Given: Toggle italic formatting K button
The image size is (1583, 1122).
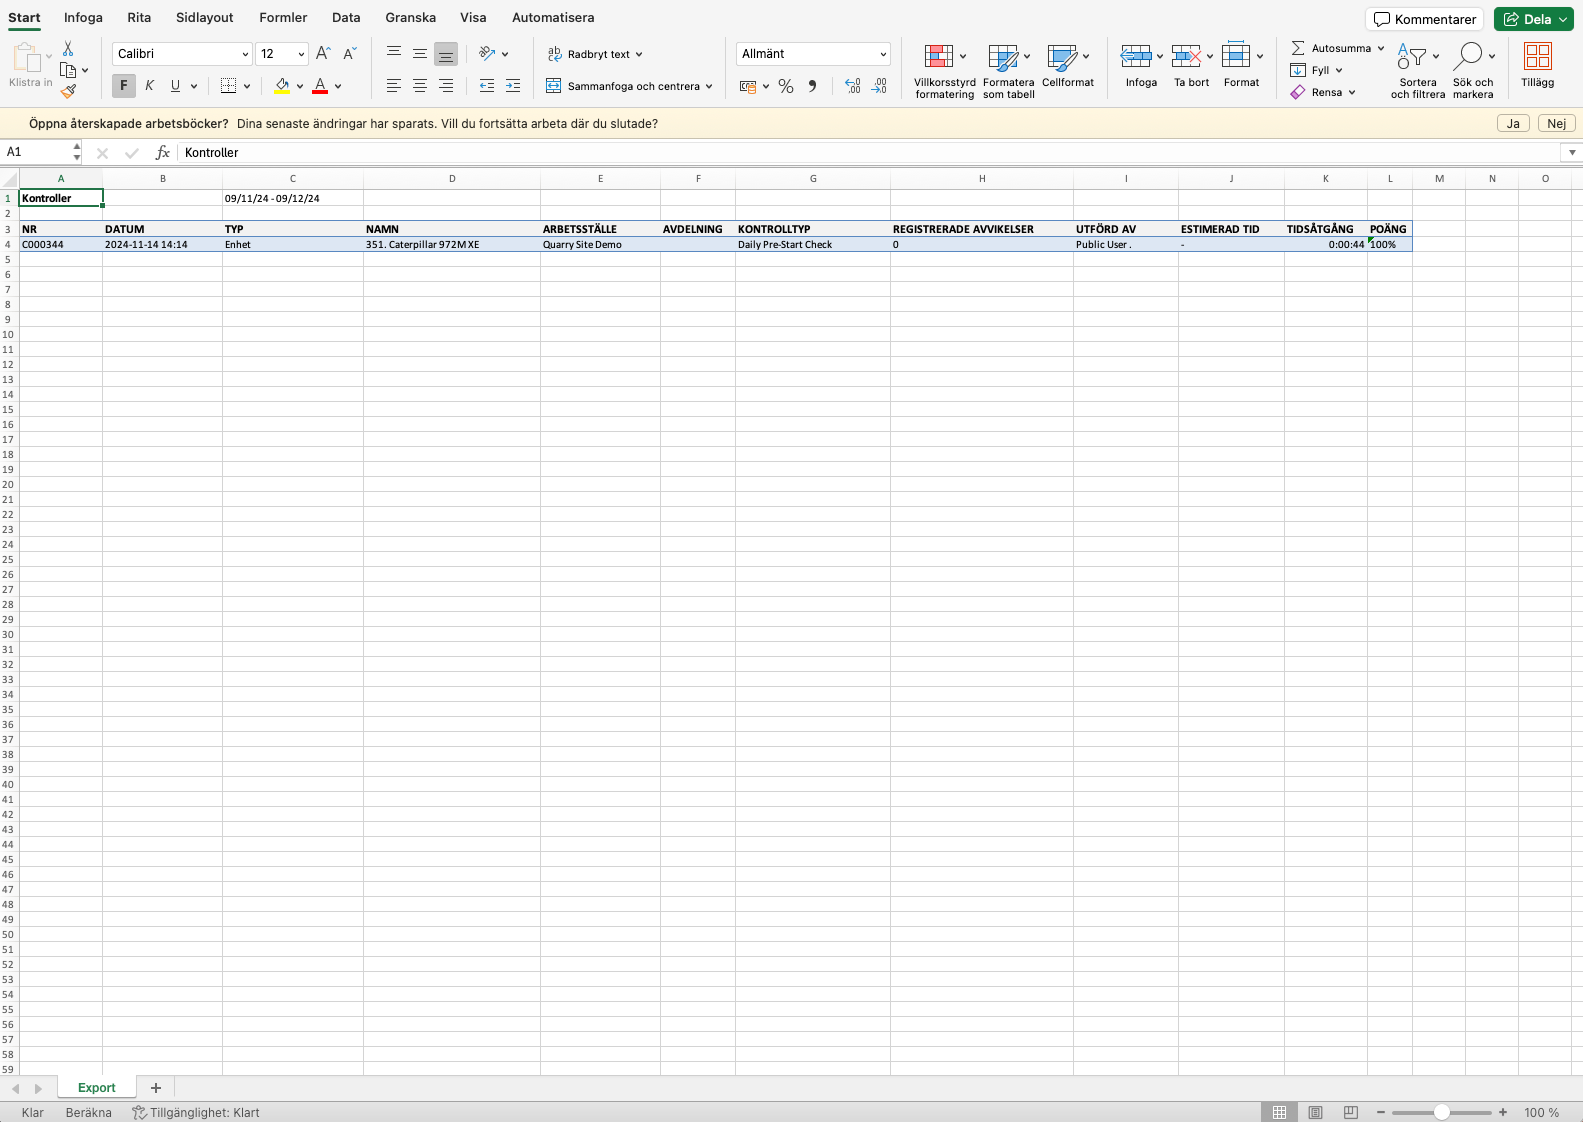Looking at the screenshot, I should pyautogui.click(x=149, y=86).
